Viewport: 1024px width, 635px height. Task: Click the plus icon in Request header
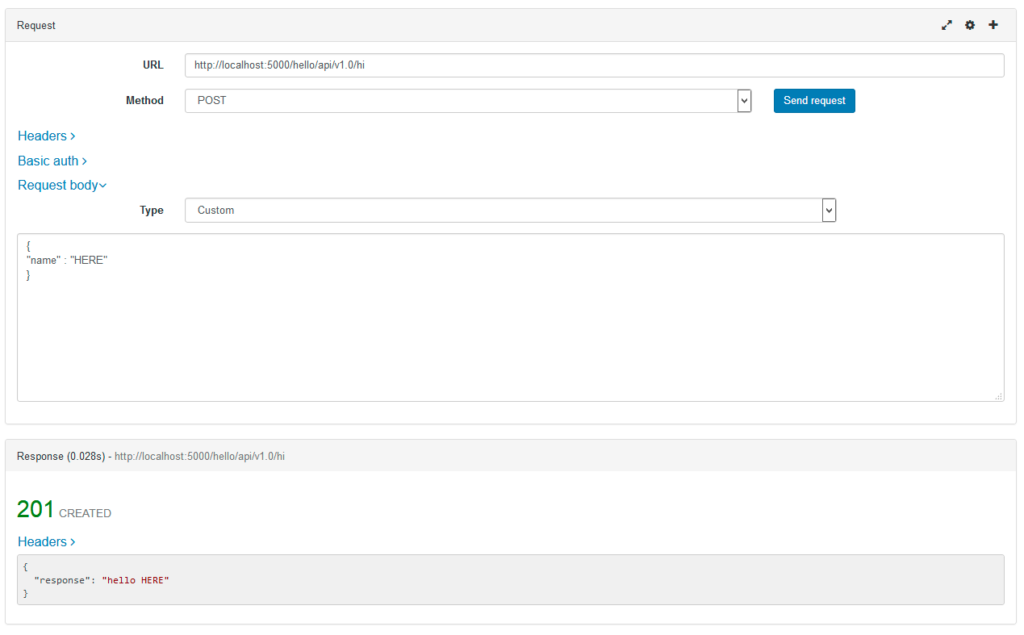pos(993,25)
